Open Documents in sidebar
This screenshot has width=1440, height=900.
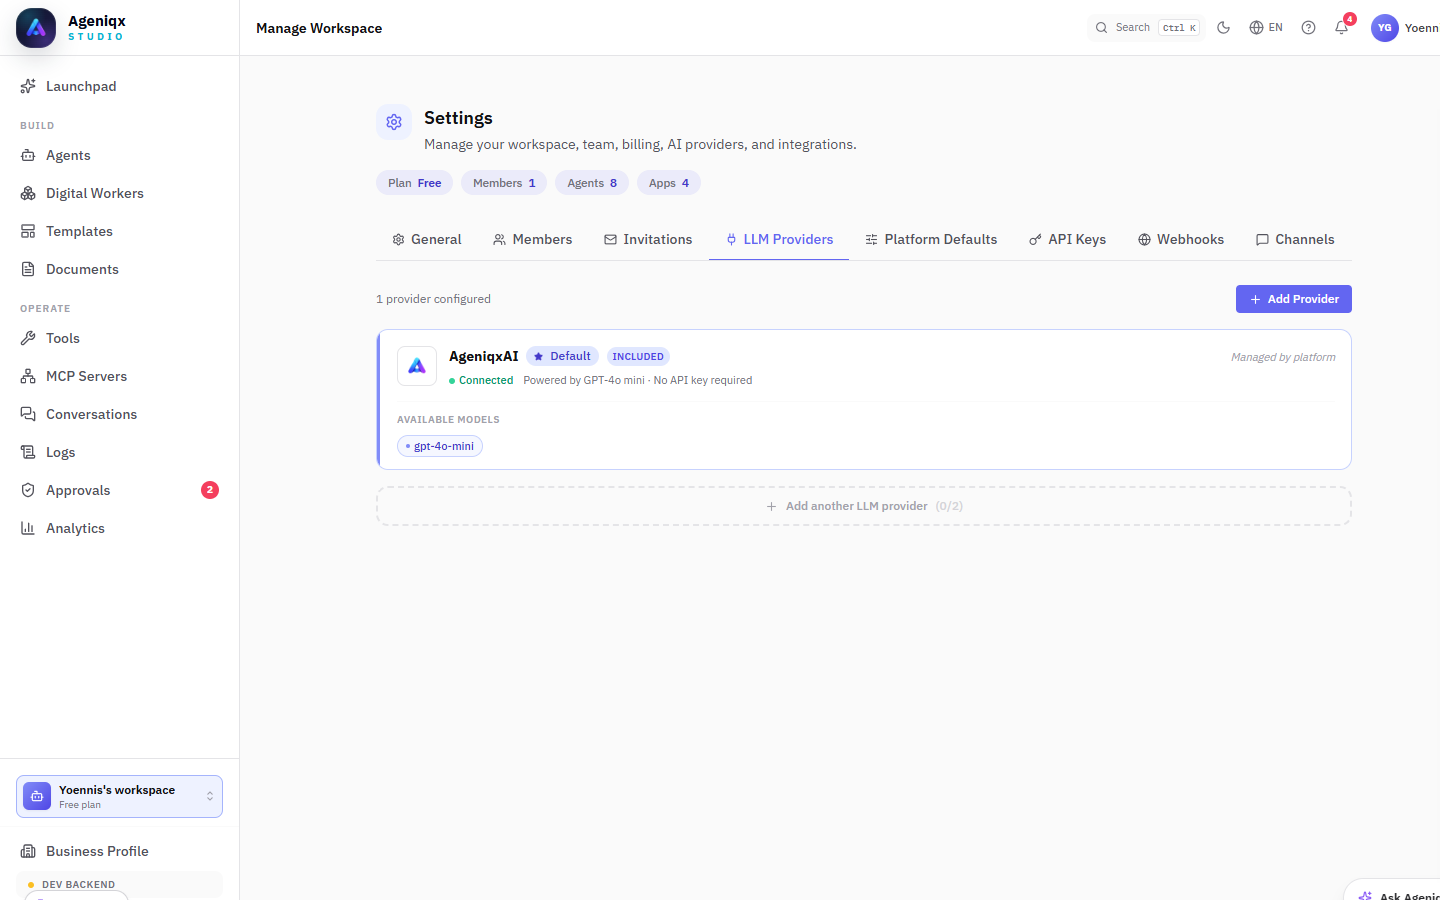click(119, 269)
